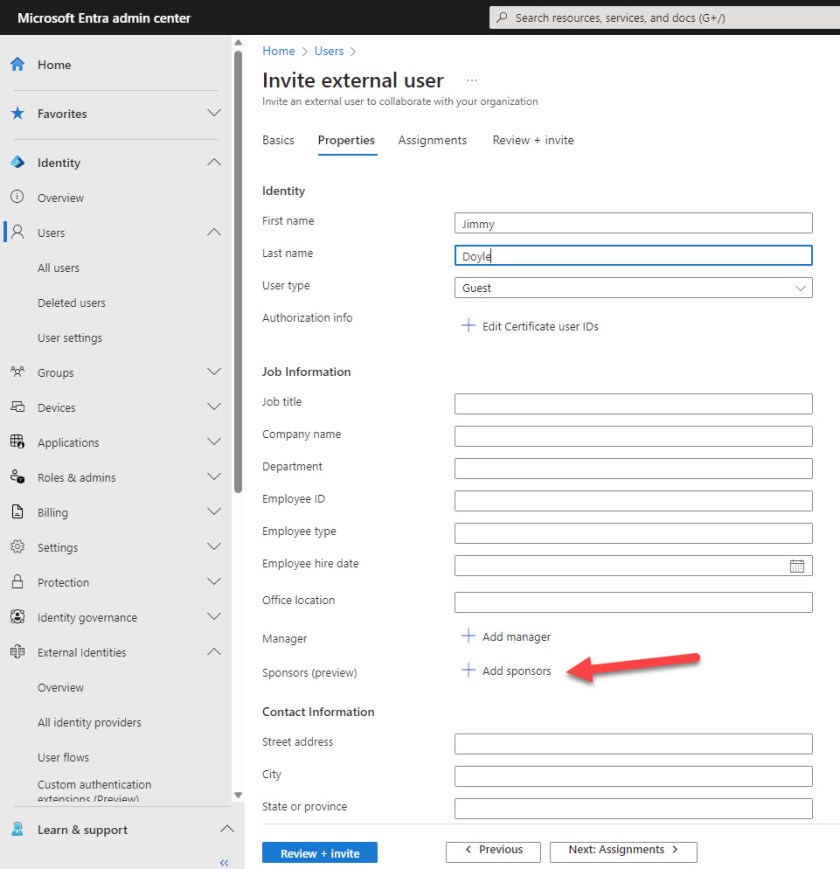
Task: Expand the Billing chevron
Action: tap(214, 512)
